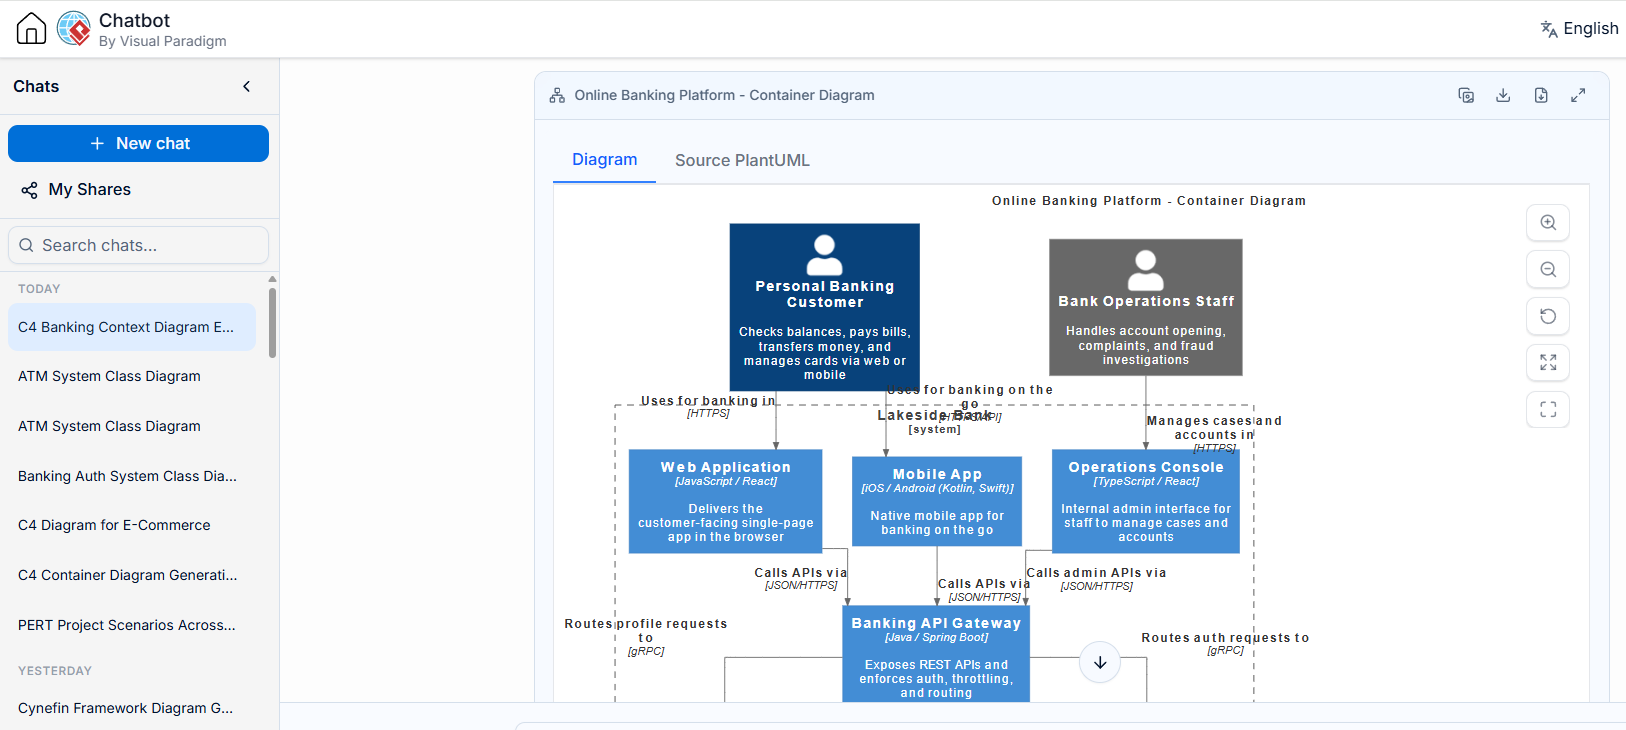Switch to the Diagram tab
The width and height of the screenshot is (1626, 730).
604,160
